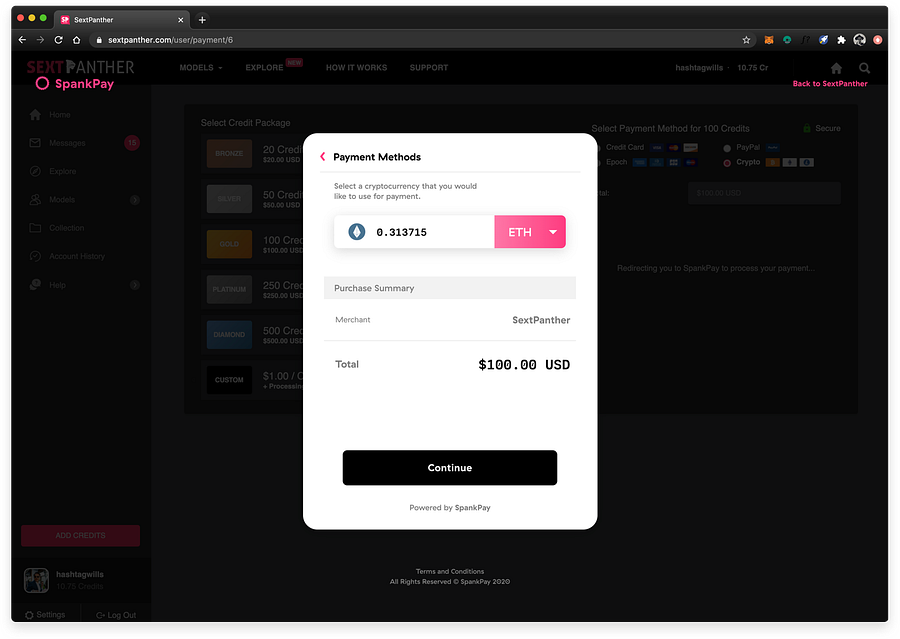900x639 pixels.
Task: Click the address bar URL
Action: pos(170,40)
